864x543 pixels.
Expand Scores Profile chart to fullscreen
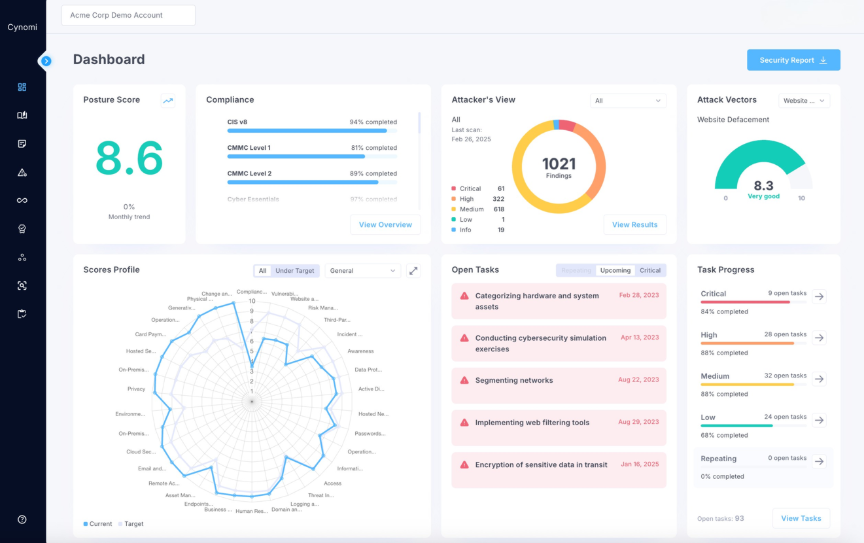click(x=413, y=270)
